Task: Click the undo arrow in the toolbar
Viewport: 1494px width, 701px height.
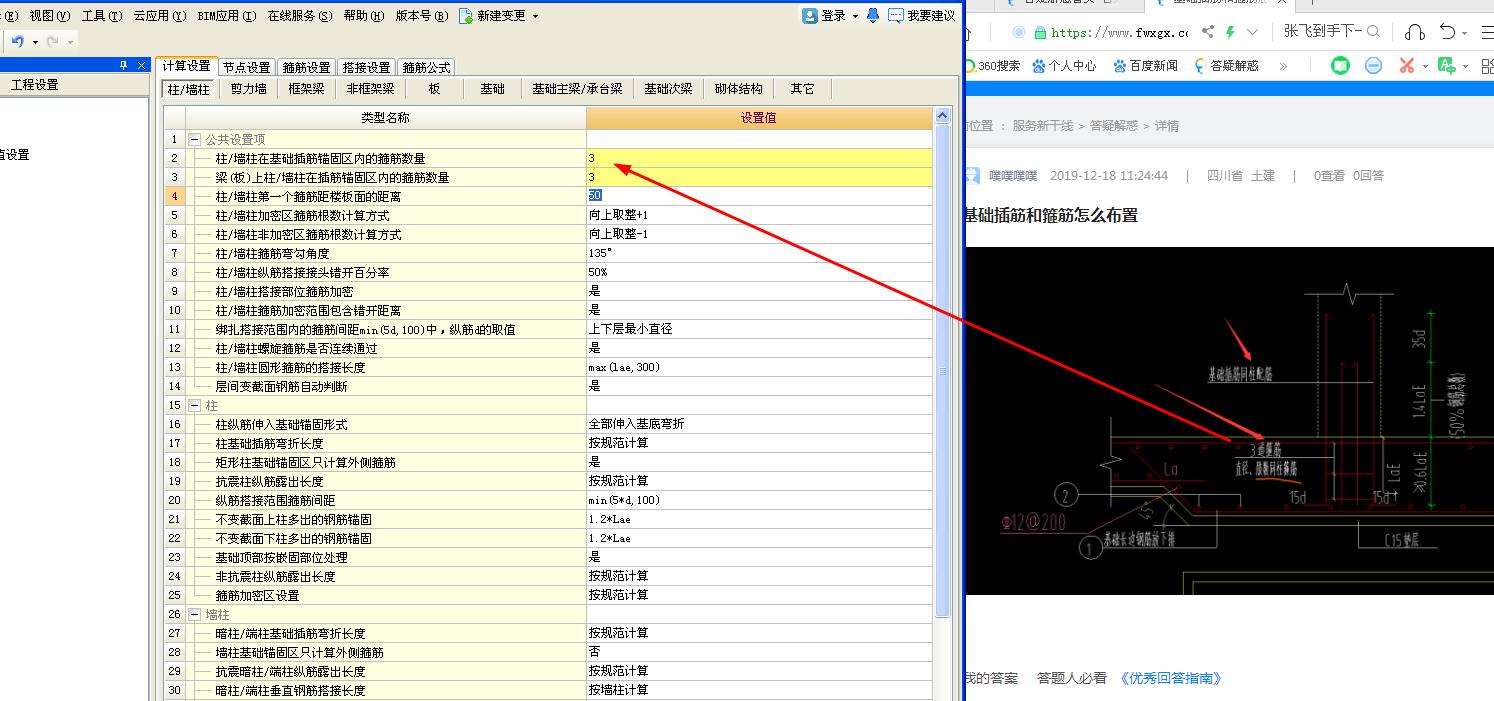Action: click(17, 42)
